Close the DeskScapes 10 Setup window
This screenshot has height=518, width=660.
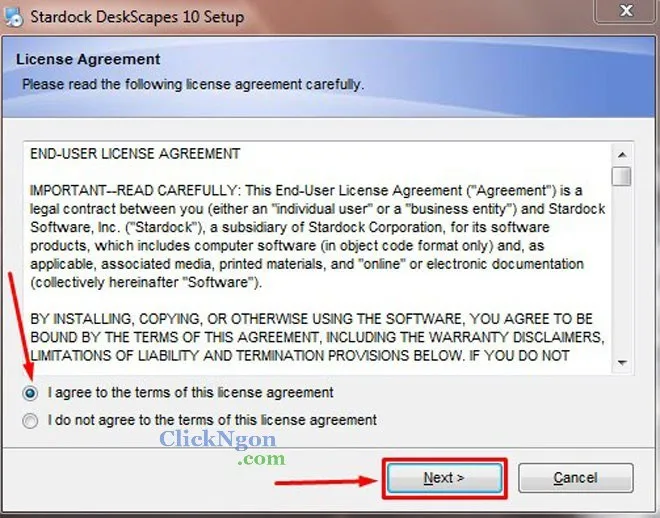(626, 11)
